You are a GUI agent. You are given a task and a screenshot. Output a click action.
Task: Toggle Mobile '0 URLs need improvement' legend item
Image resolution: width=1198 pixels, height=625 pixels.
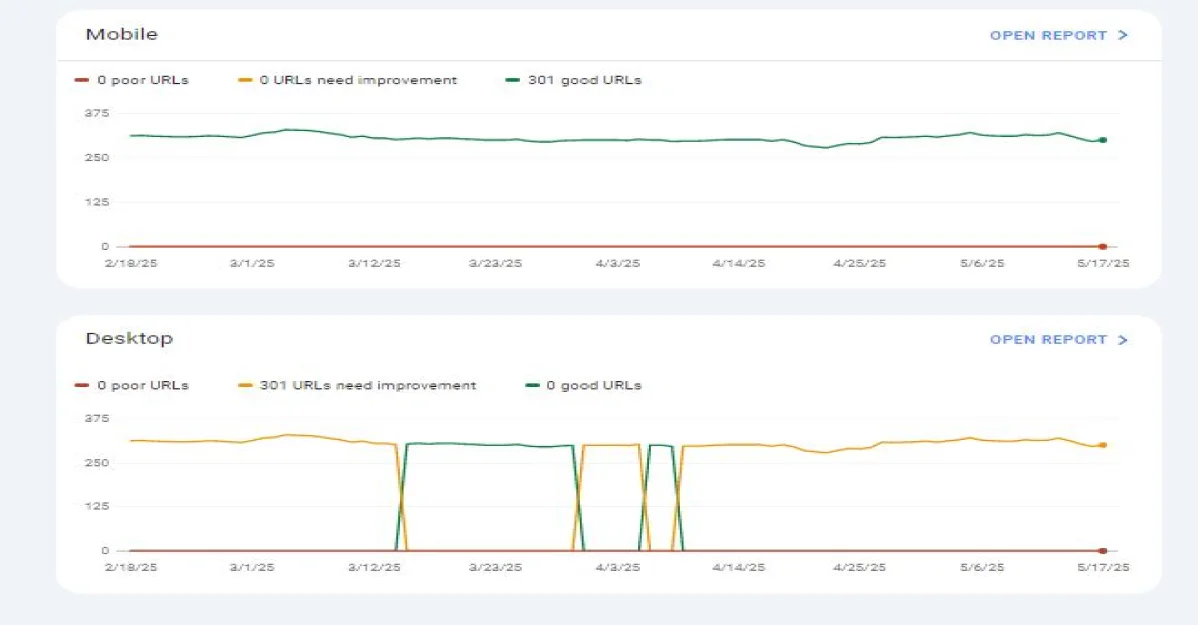click(347, 80)
